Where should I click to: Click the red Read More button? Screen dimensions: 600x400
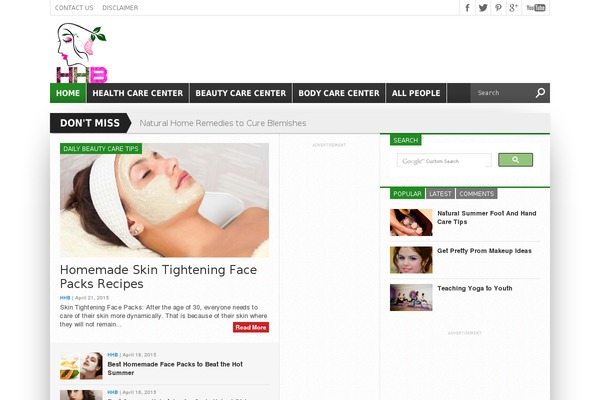[x=251, y=327]
